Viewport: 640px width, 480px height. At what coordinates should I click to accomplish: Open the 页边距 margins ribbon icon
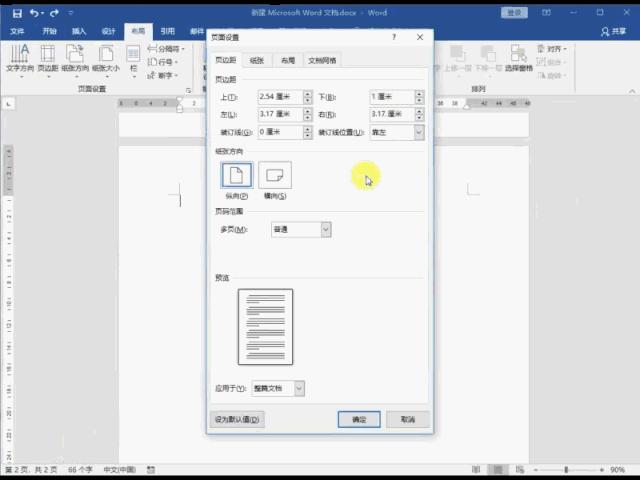coord(48,55)
